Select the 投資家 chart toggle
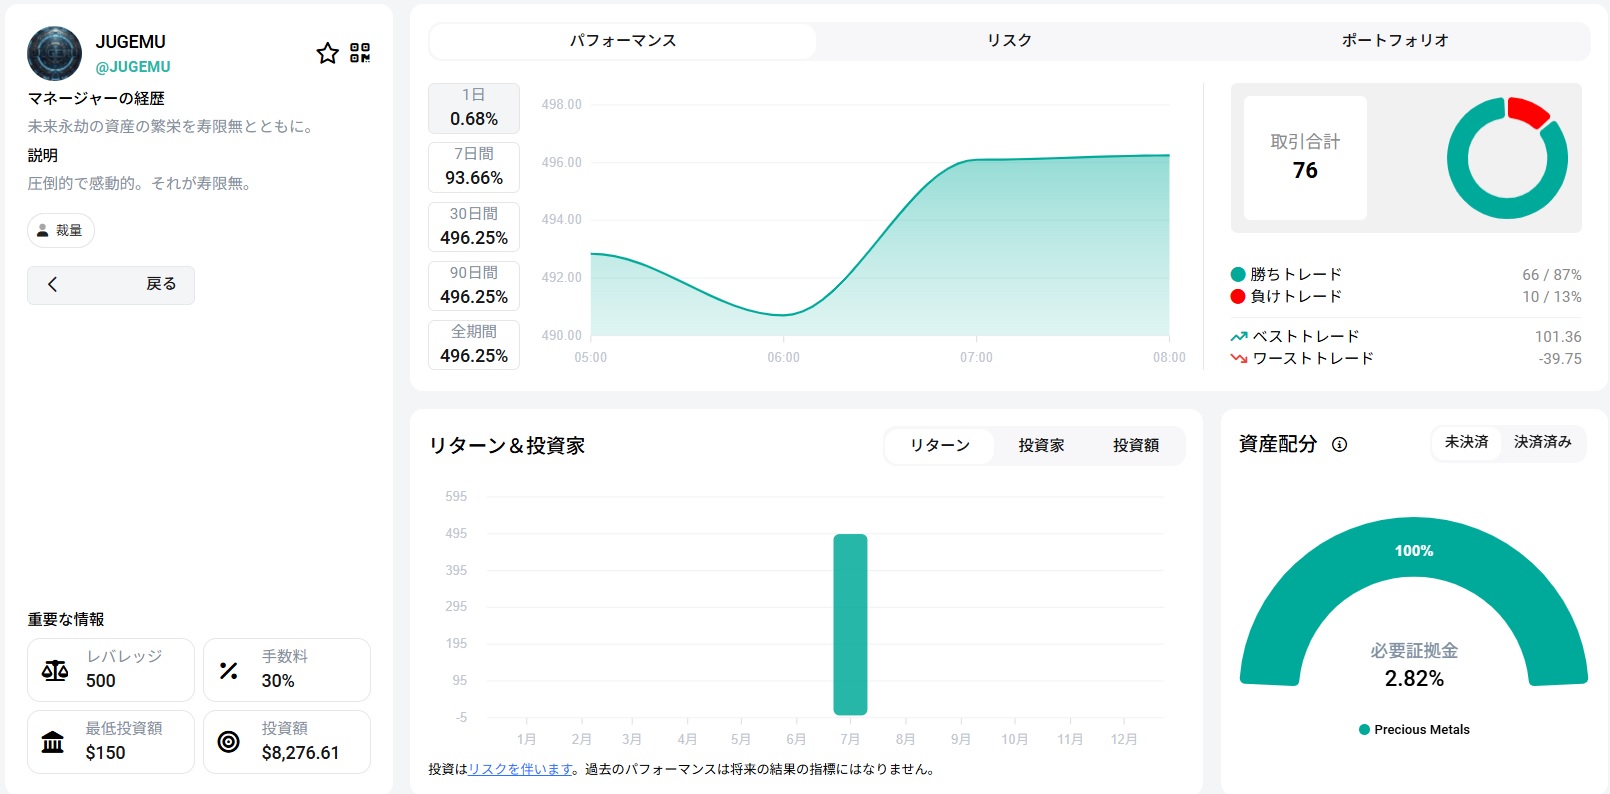Screen dimensions: 1610x794 (x=1041, y=446)
